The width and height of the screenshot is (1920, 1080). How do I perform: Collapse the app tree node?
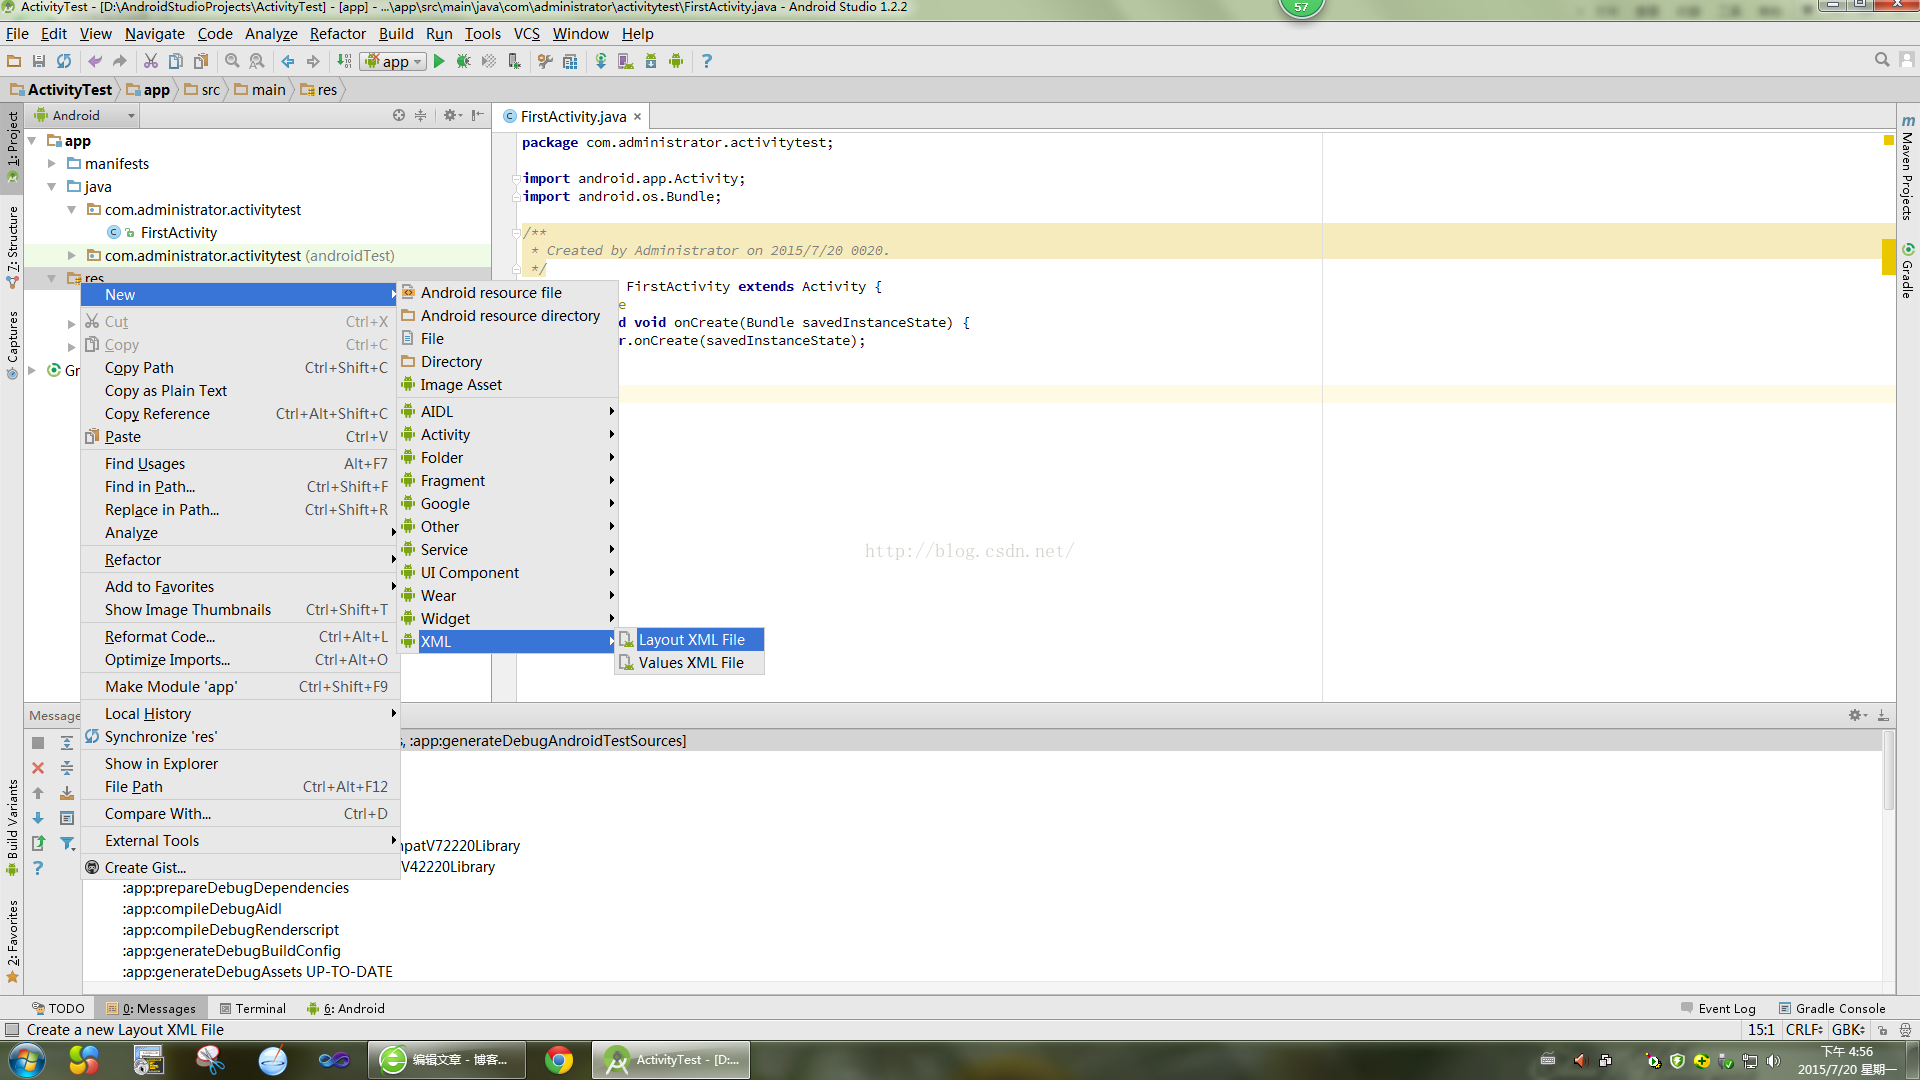coord(32,141)
